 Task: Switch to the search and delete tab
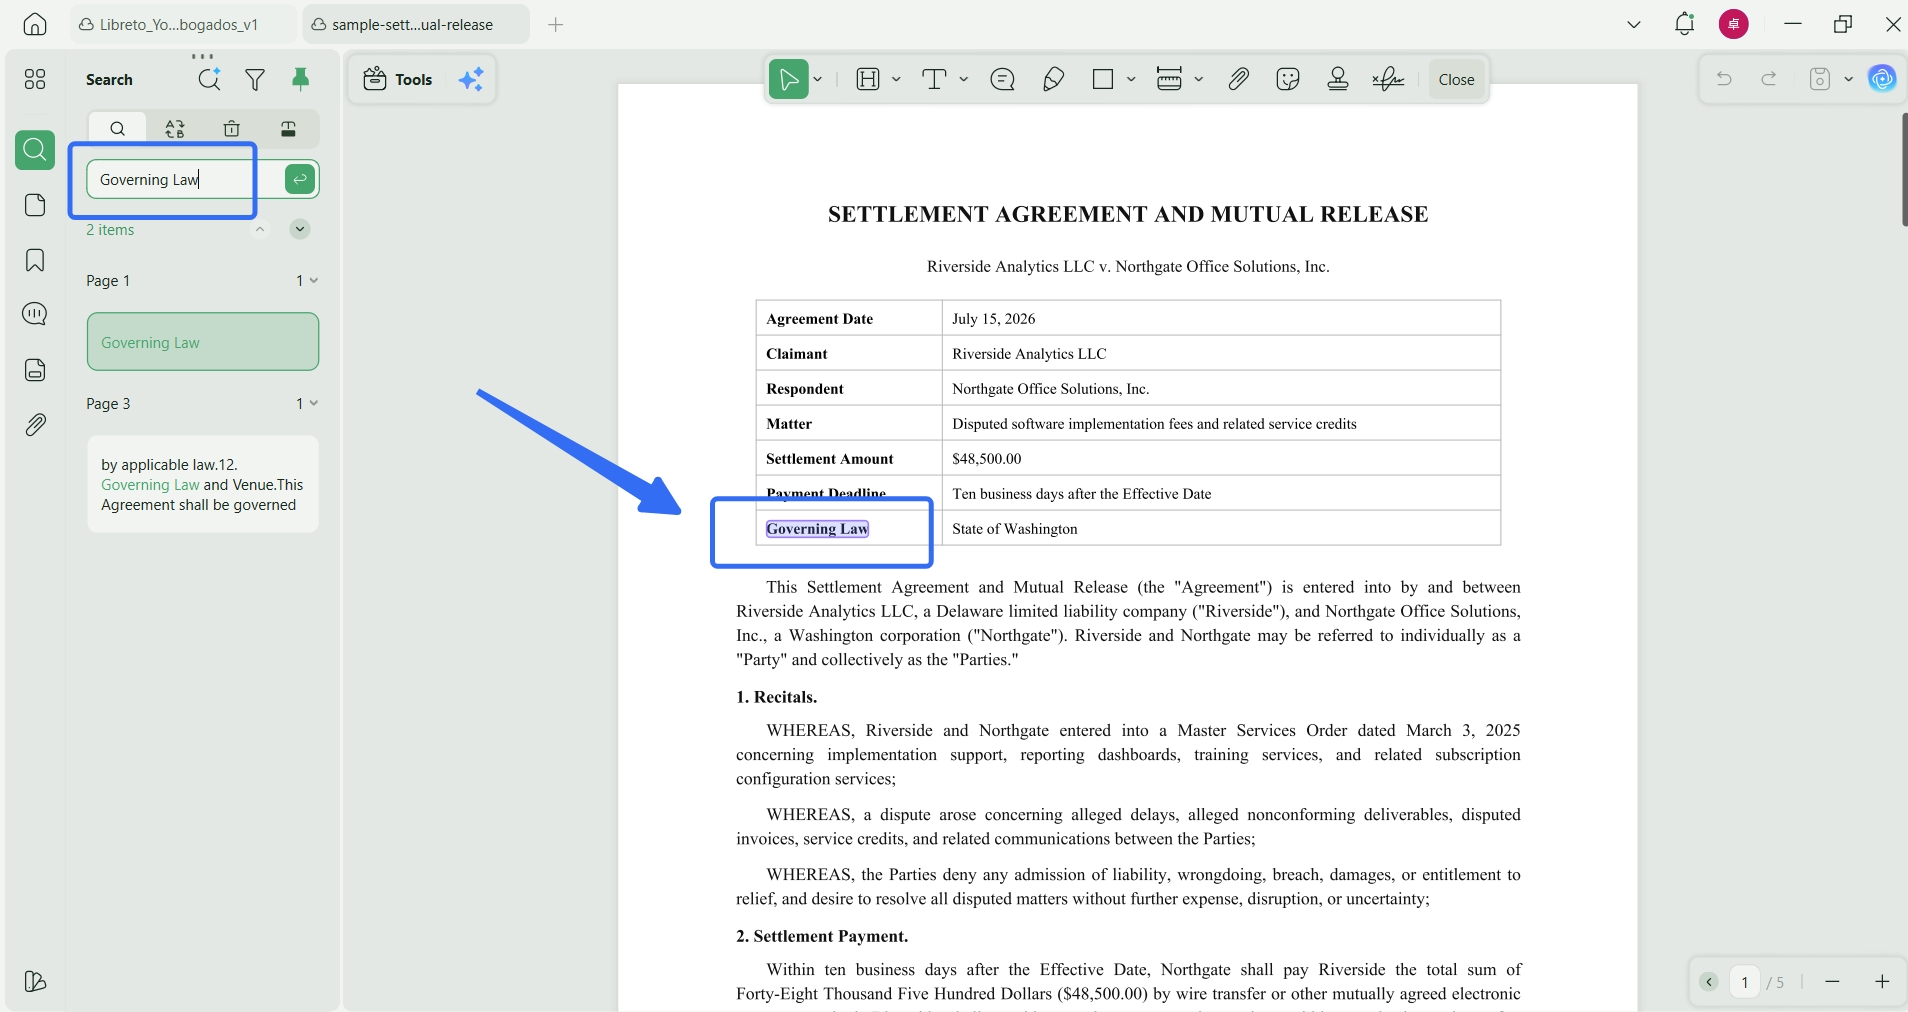coord(232,128)
